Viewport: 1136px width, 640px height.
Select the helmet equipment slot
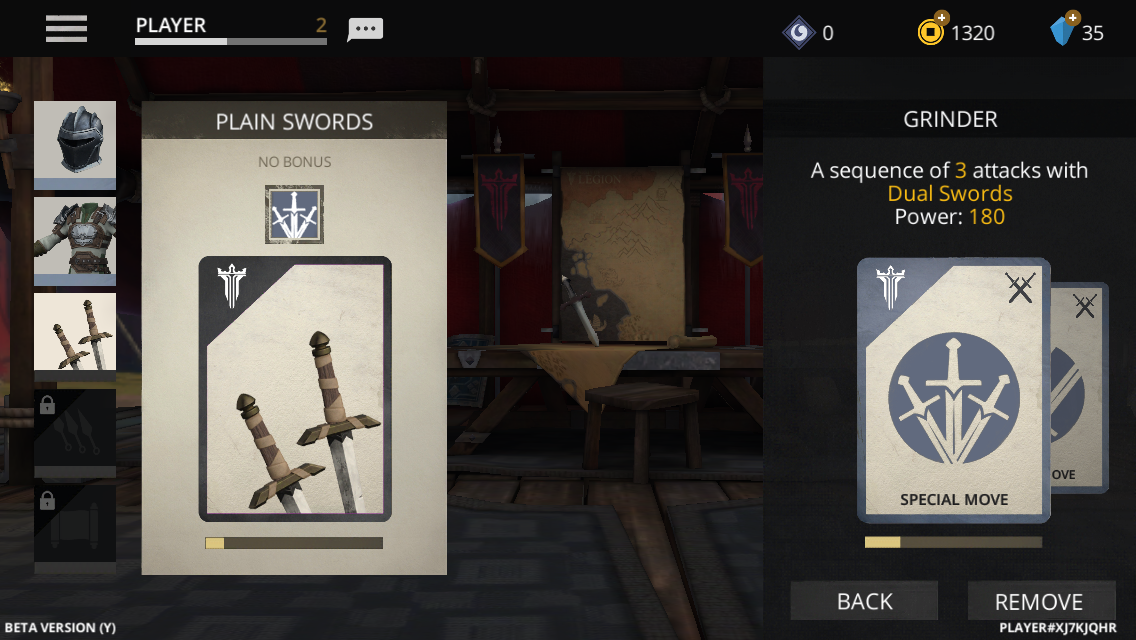(x=75, y=144)
